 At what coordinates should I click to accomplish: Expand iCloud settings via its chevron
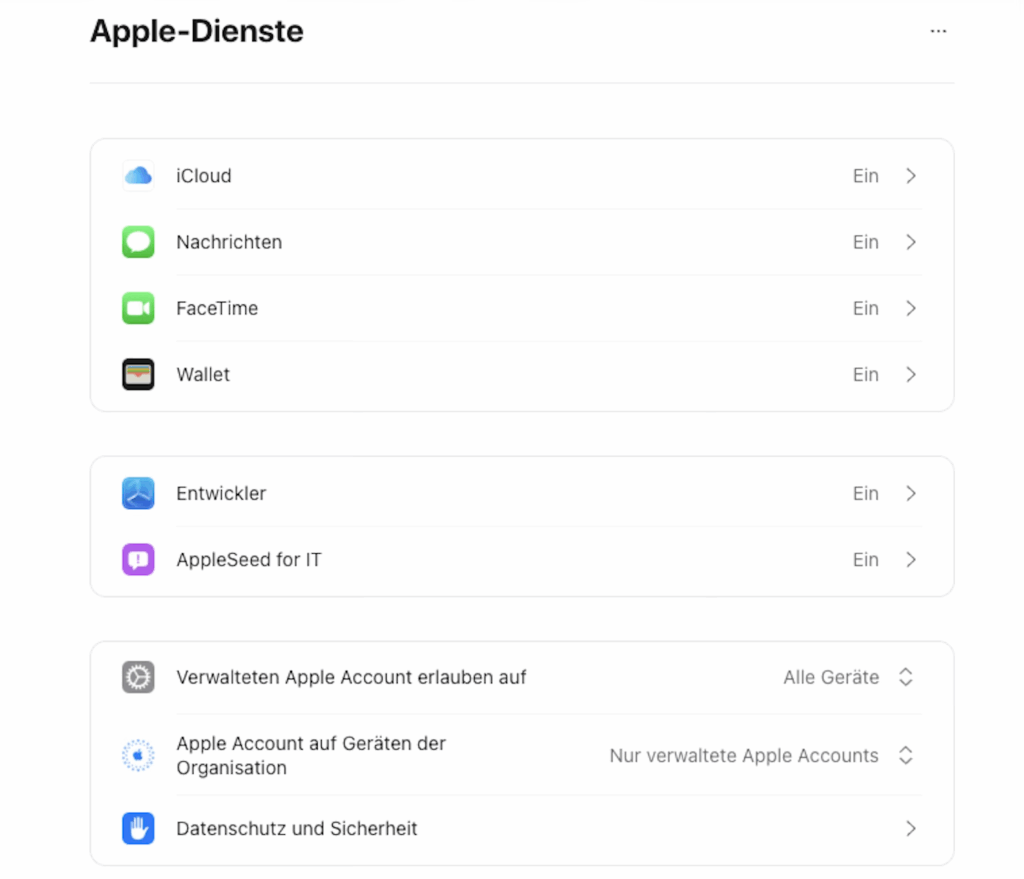[911, 176]
